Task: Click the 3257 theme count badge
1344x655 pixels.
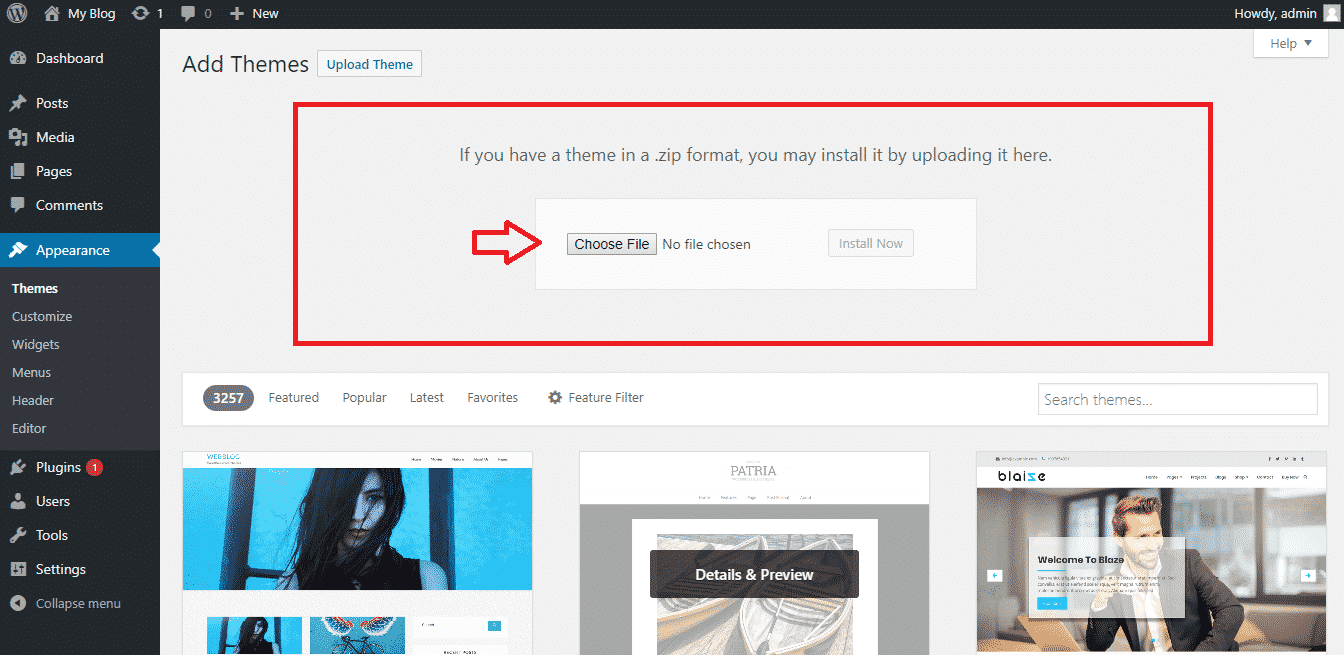Action: (229, 397)
